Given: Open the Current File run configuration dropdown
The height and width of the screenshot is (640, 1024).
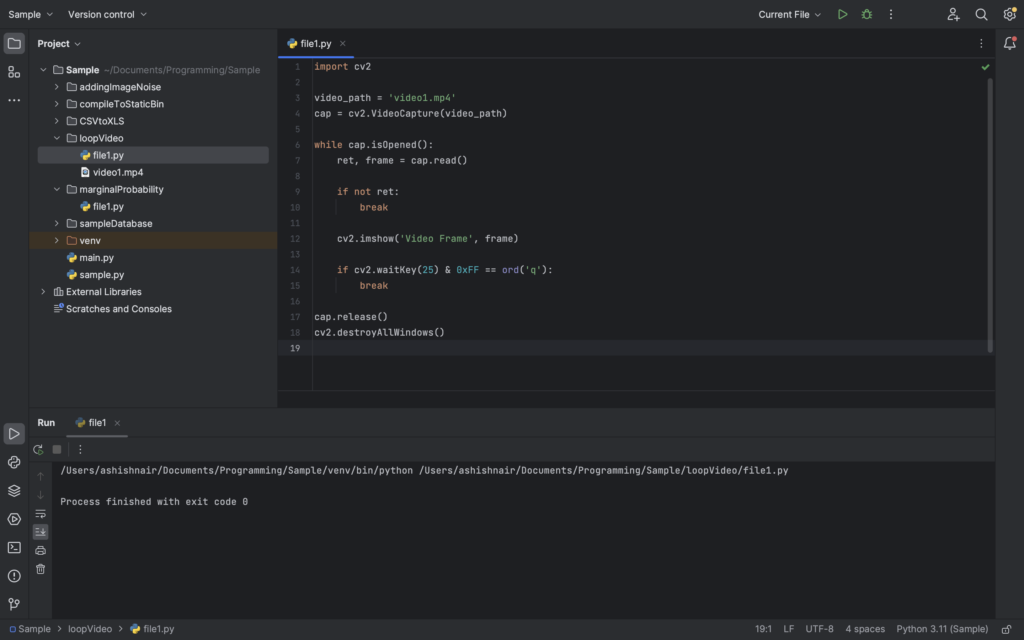Looking at the screenshot, I should tap(789, 14).
